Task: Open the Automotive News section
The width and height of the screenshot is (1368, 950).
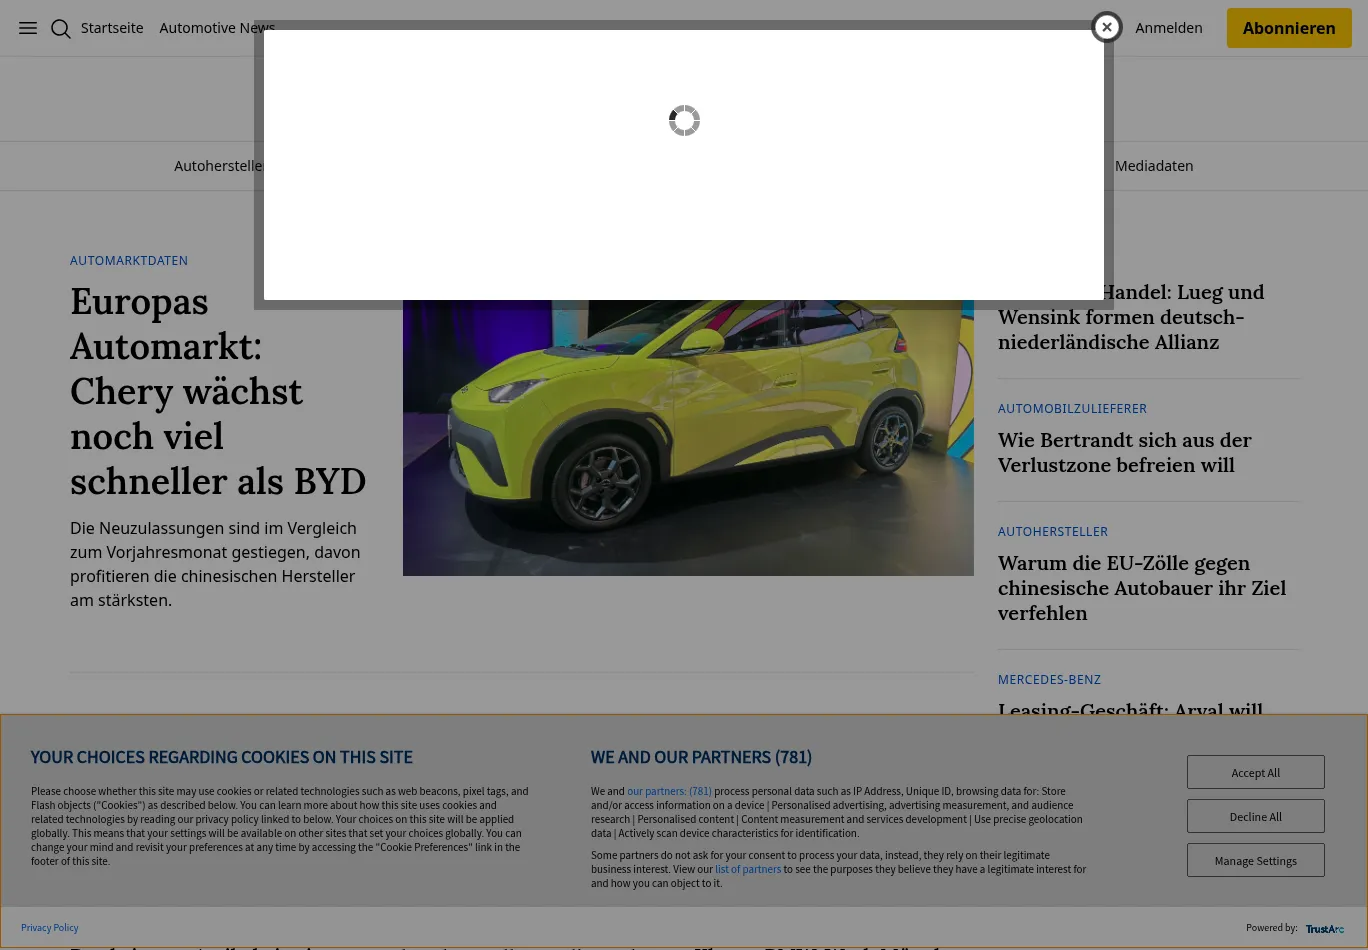Action: click(x=217, y=28)
